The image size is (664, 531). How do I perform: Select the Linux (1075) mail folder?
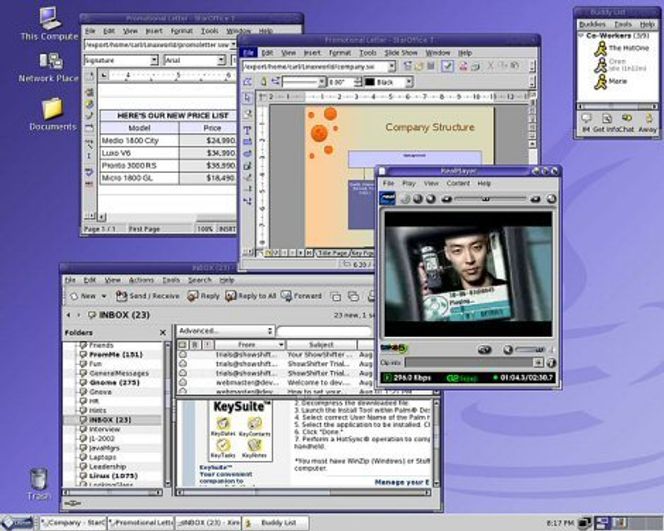pyautogui.click(x=113, y=476)
